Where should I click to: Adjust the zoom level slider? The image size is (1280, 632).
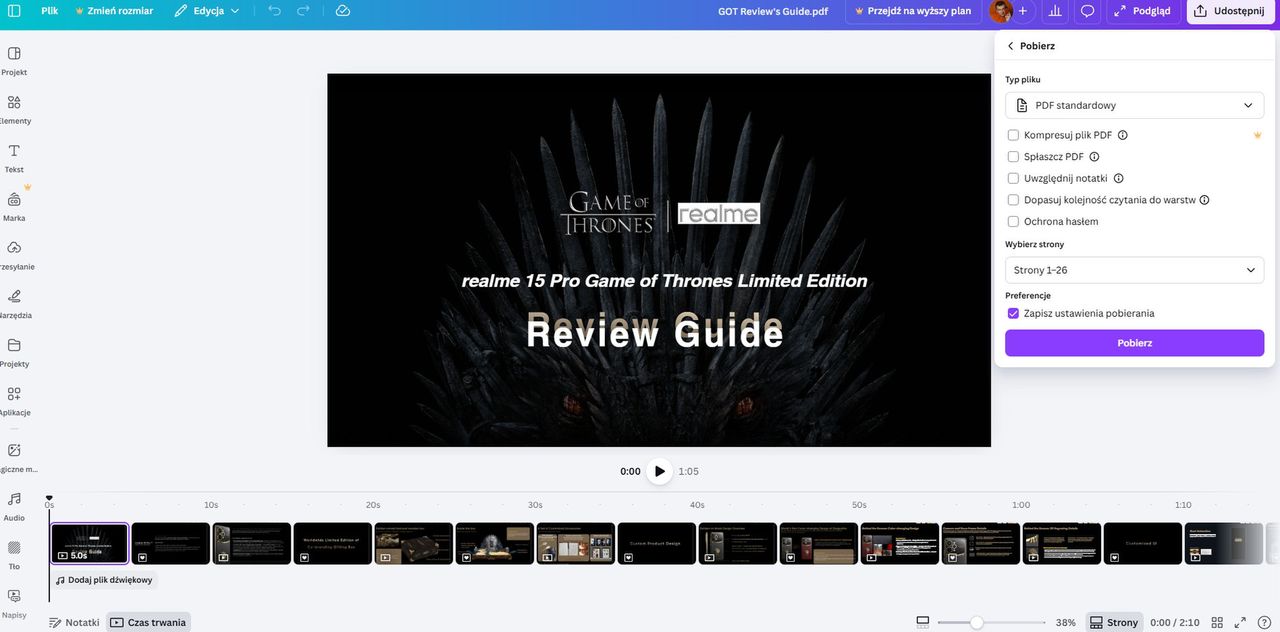976,622
